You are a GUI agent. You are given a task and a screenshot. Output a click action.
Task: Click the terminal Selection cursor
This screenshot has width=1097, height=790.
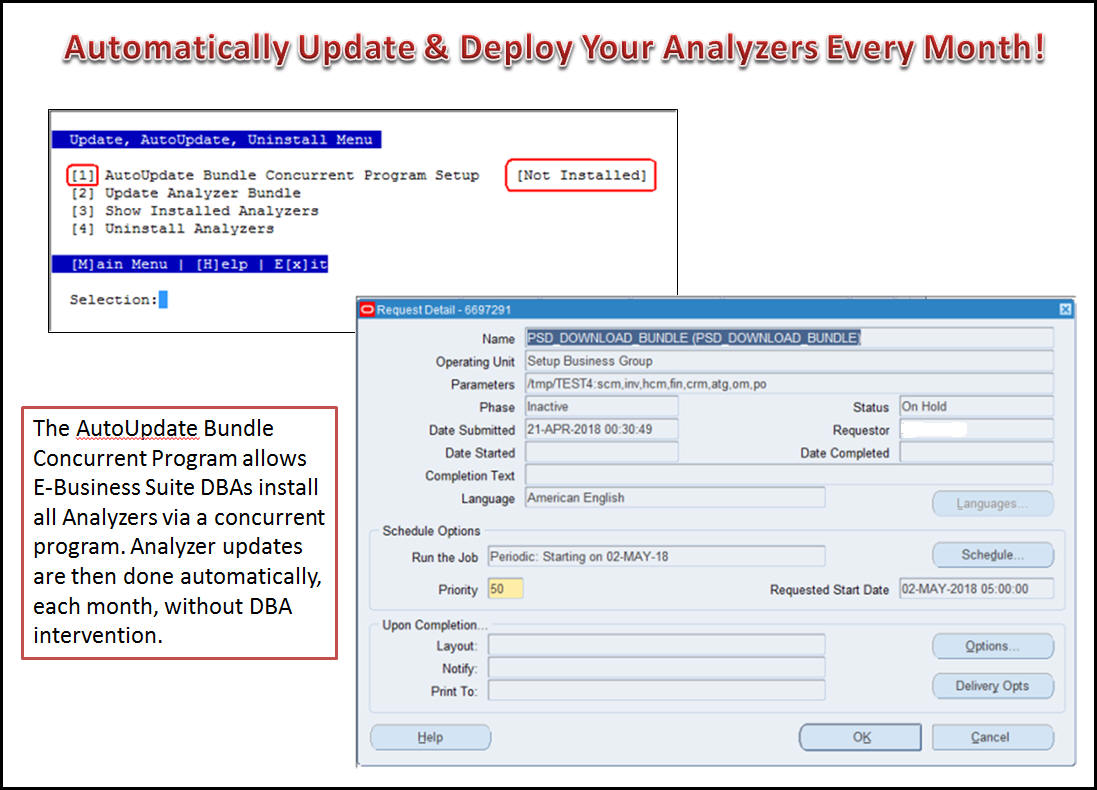click(x=163, y=299)
